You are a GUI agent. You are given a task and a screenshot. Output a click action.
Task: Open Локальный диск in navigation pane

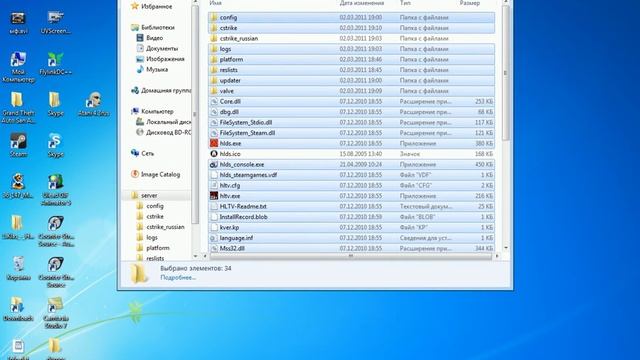tap(163, 122)
